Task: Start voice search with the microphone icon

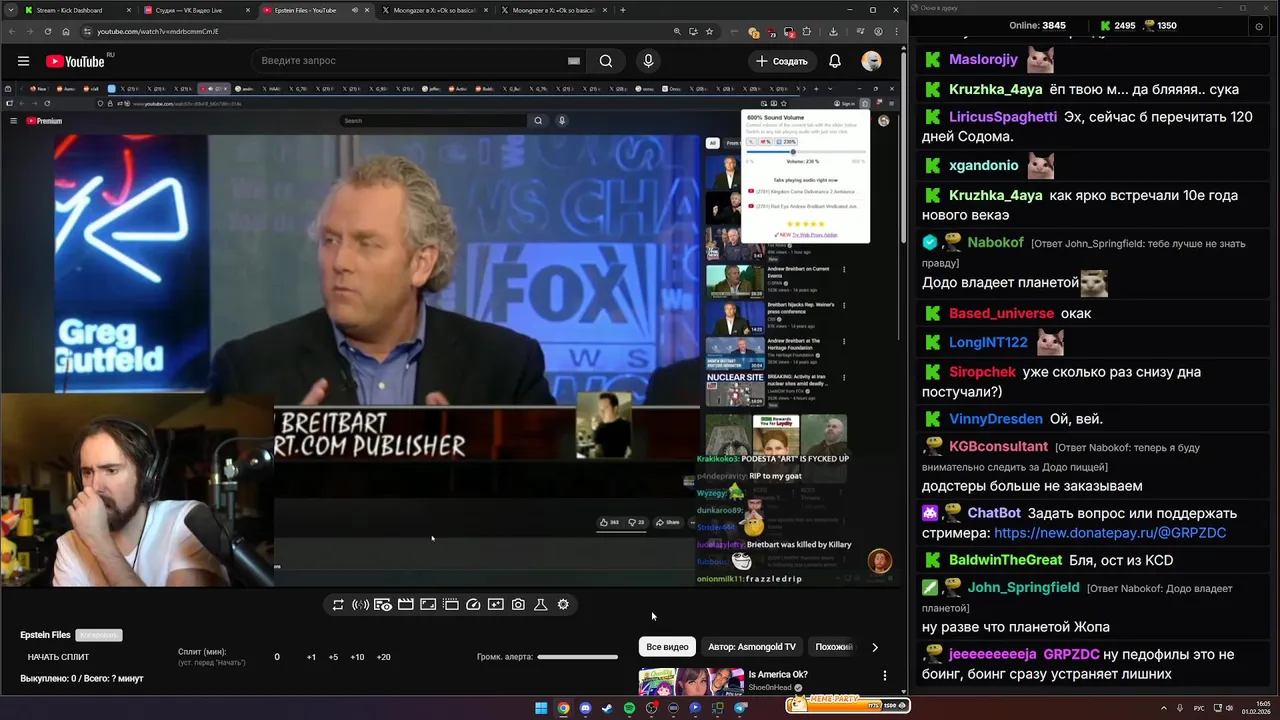Action: coord(648,61)
